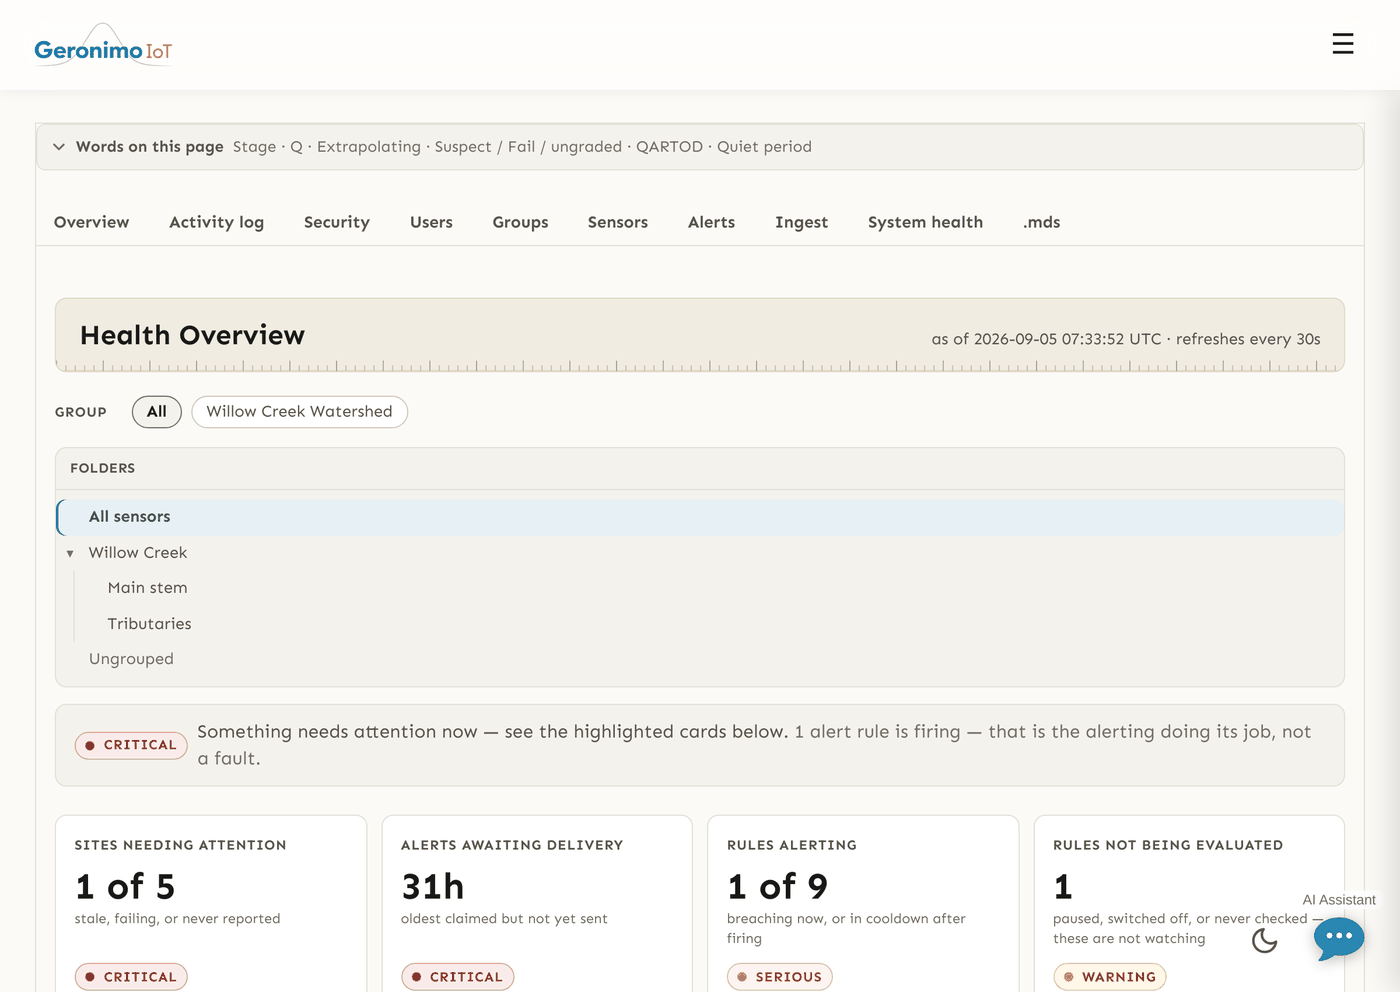Open the hamburger menu
This screenshot has width=1400, height=992.
[x=1343, y=44]
